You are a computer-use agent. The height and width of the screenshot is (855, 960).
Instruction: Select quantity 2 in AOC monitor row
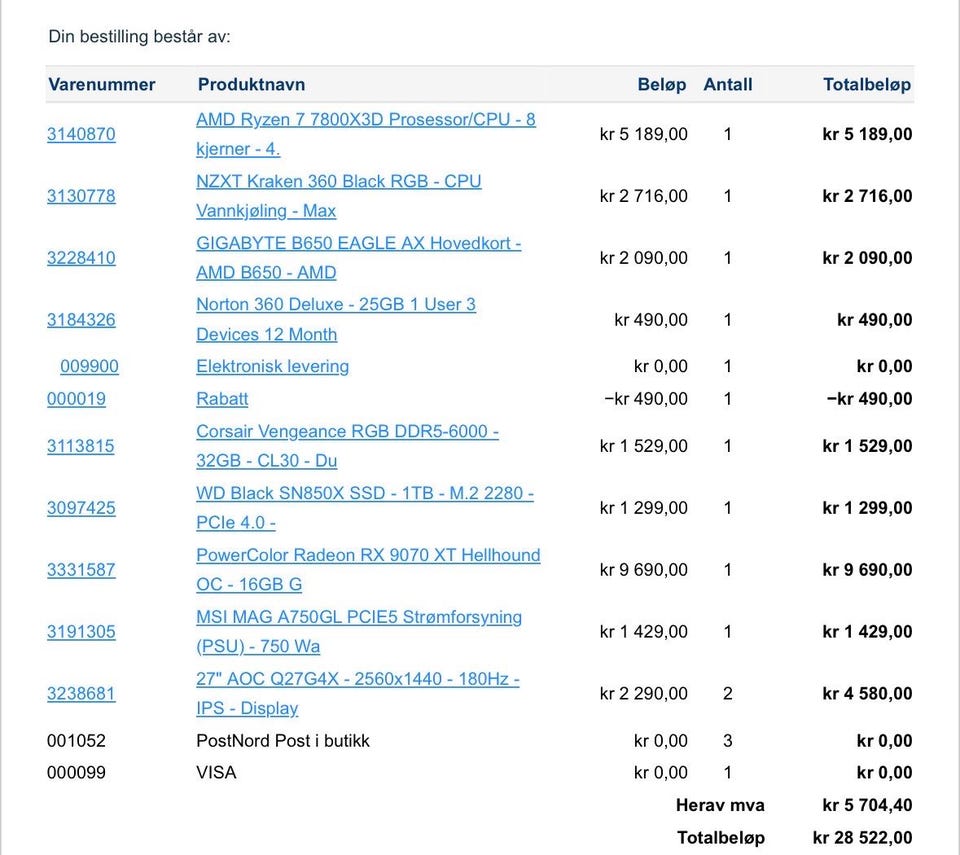tap(727, 693)
